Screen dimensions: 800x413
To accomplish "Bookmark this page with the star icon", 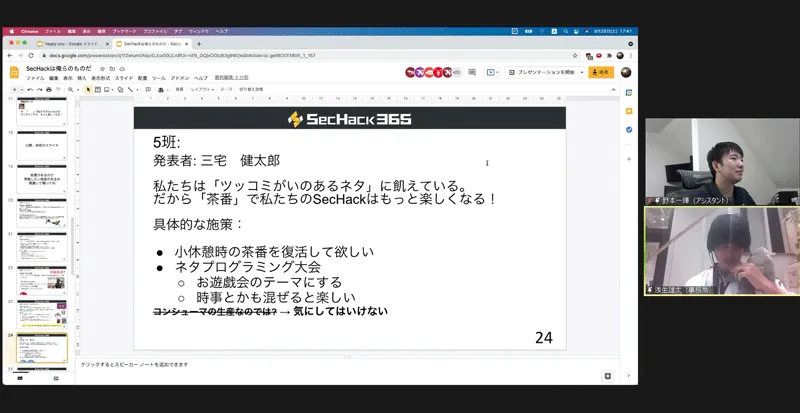I will (x=575, y=56).
